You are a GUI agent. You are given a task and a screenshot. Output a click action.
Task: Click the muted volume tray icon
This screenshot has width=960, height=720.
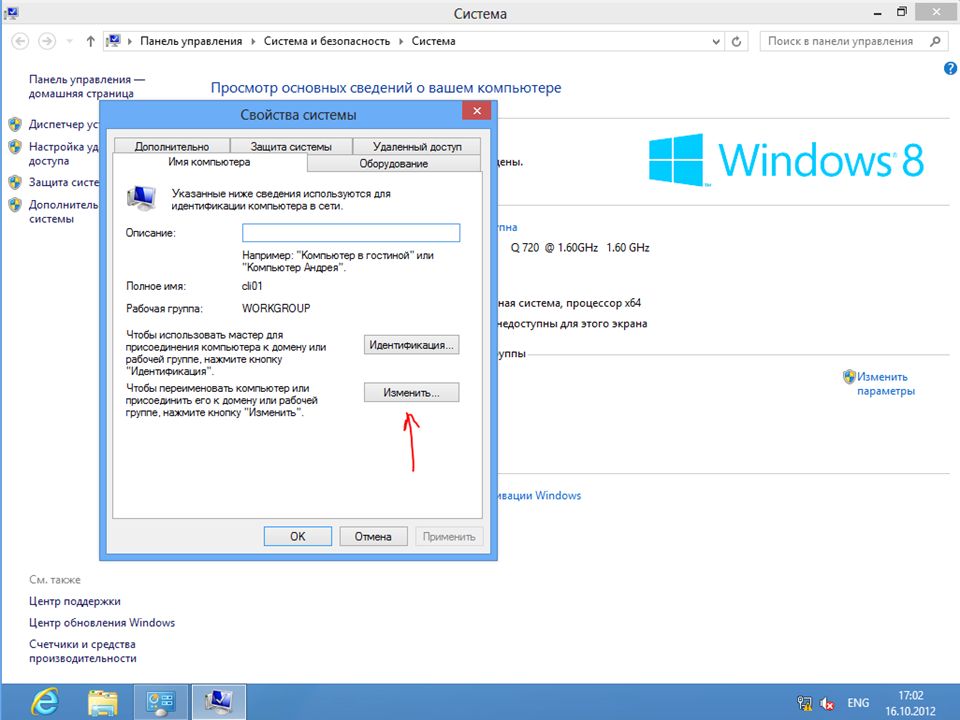827,703
